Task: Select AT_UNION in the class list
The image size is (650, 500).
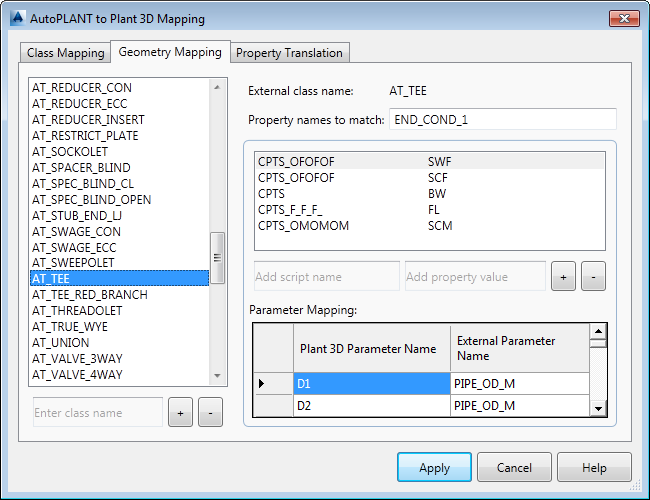Action: 119,342
